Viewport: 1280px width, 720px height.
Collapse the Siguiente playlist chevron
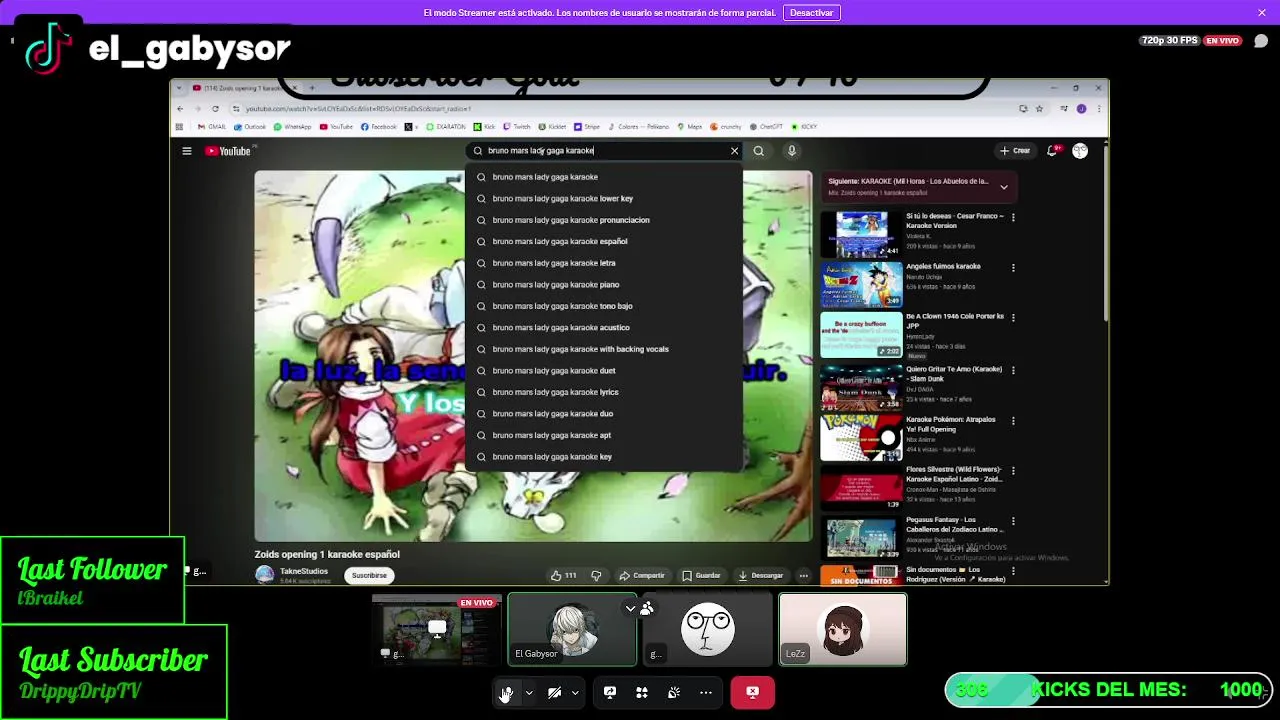tap(1003, 187)
